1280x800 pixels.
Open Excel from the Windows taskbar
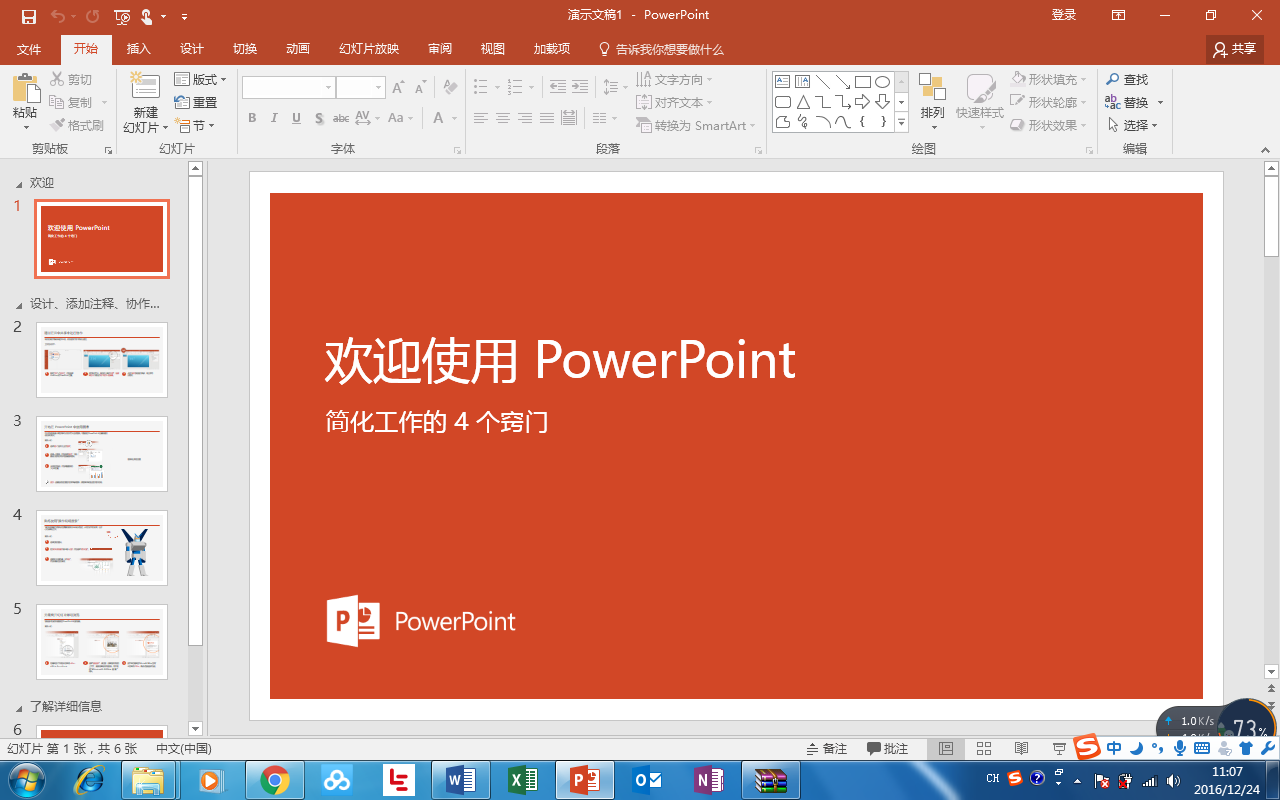(522, 779)
